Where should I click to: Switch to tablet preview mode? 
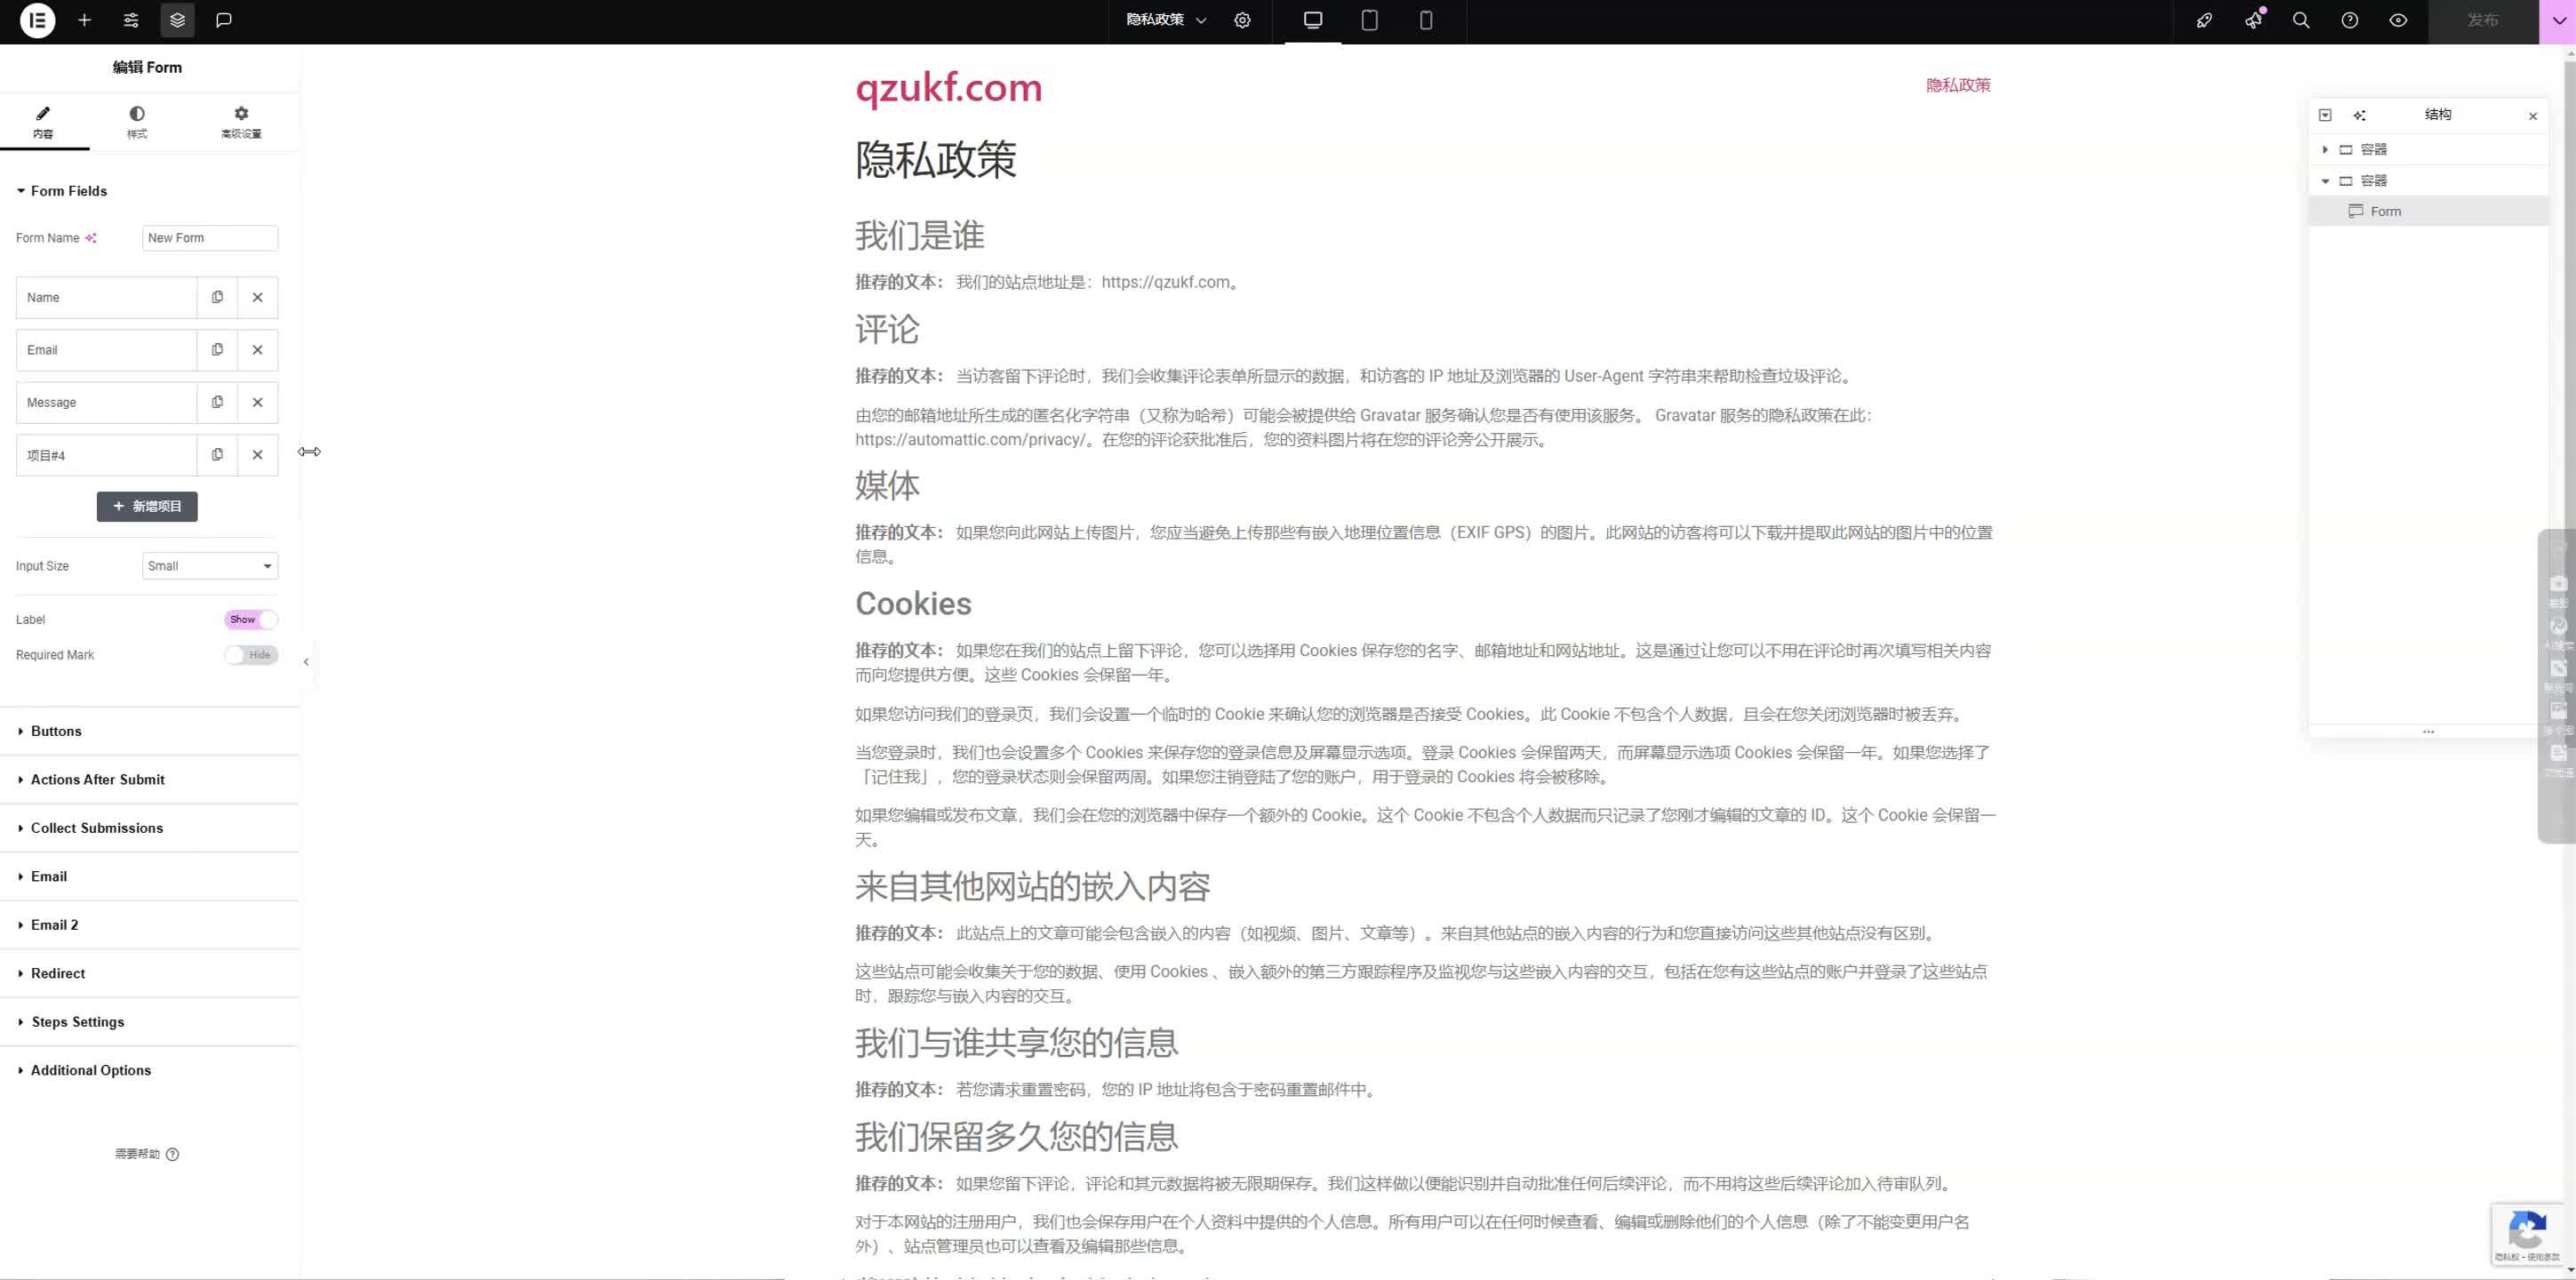(1369, 20)
